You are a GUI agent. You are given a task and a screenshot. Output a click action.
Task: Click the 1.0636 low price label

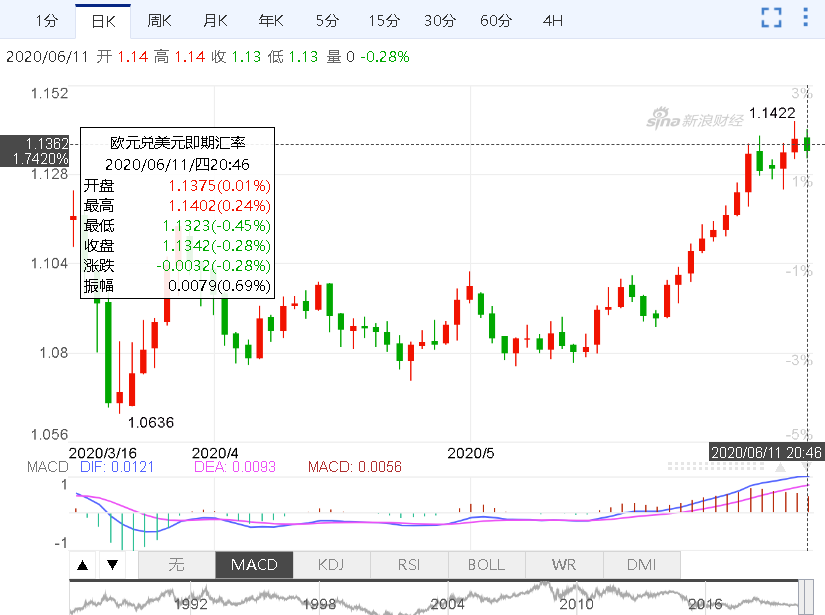click(151, 422)
